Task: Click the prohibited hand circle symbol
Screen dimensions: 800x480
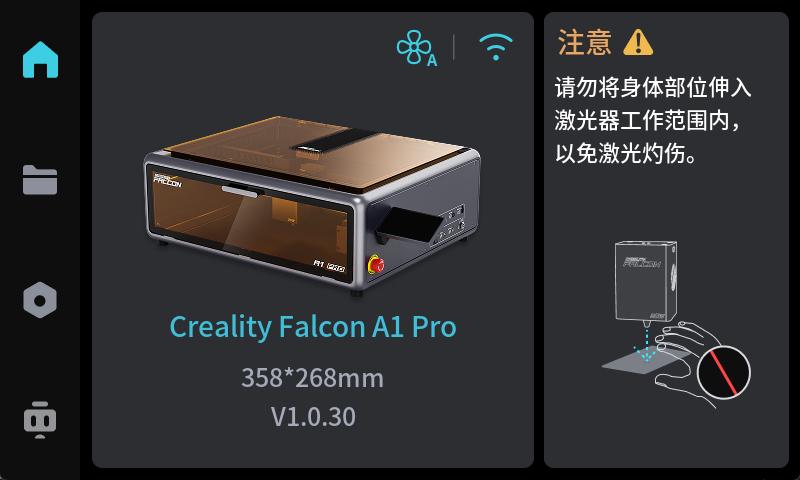Action: point(723,373)
